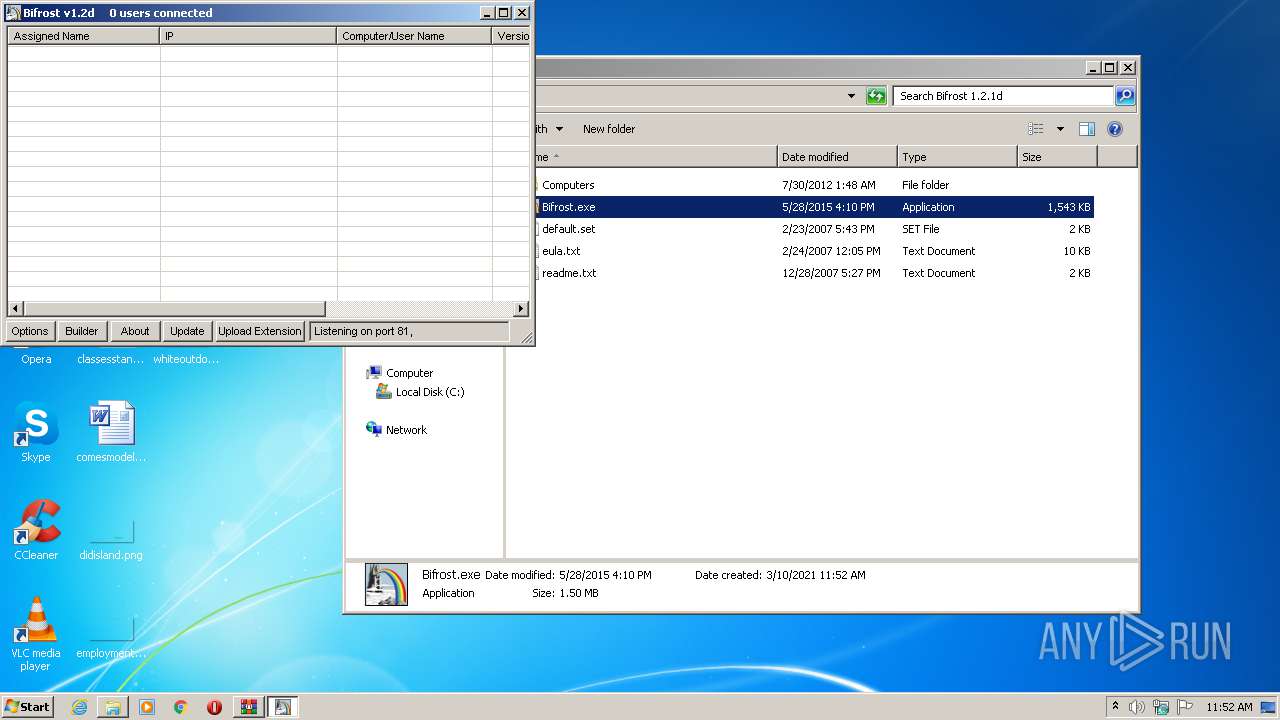This screenshot has height=720, width=1280.
Task: Click the taskbar clock showing 11:52 AM
Action: coord(1229,707)
